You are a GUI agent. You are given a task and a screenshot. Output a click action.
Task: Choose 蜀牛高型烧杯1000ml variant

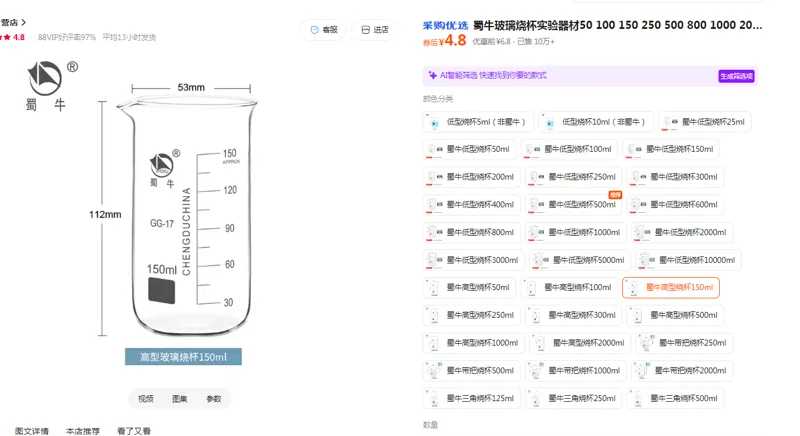(x=473, y=343)
